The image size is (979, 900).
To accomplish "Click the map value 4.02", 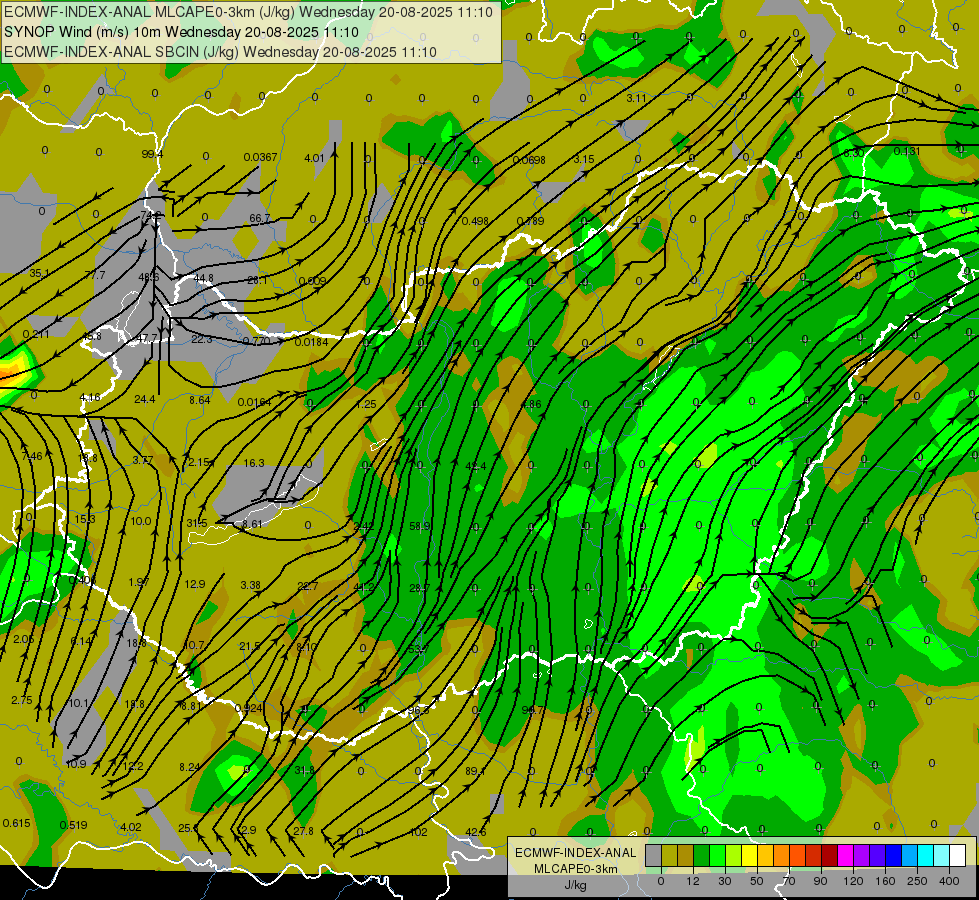I will [x=130, y=827].
